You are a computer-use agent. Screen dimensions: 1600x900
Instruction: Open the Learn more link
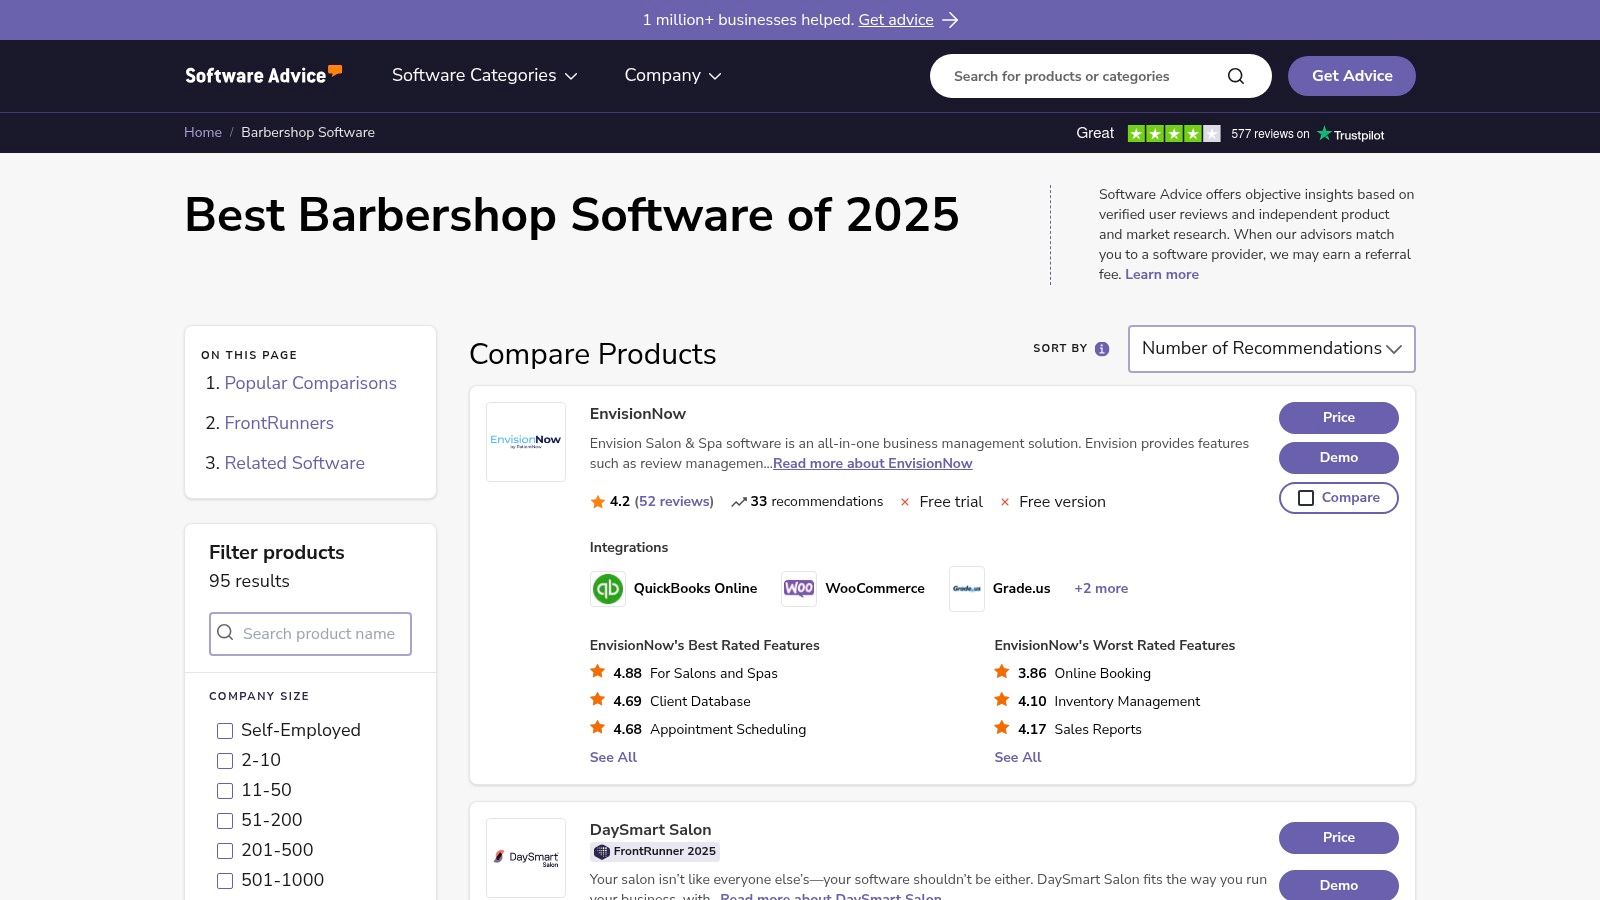1162,274
